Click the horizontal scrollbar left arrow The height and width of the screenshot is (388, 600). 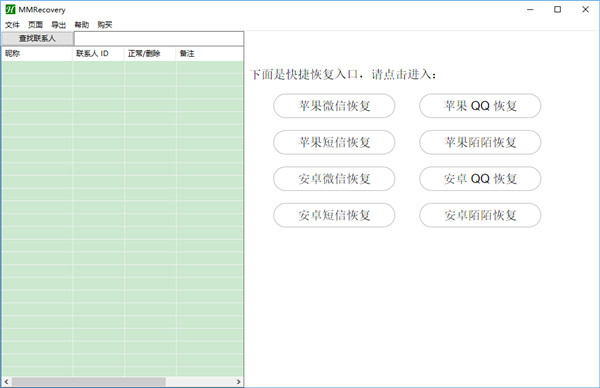6,381
